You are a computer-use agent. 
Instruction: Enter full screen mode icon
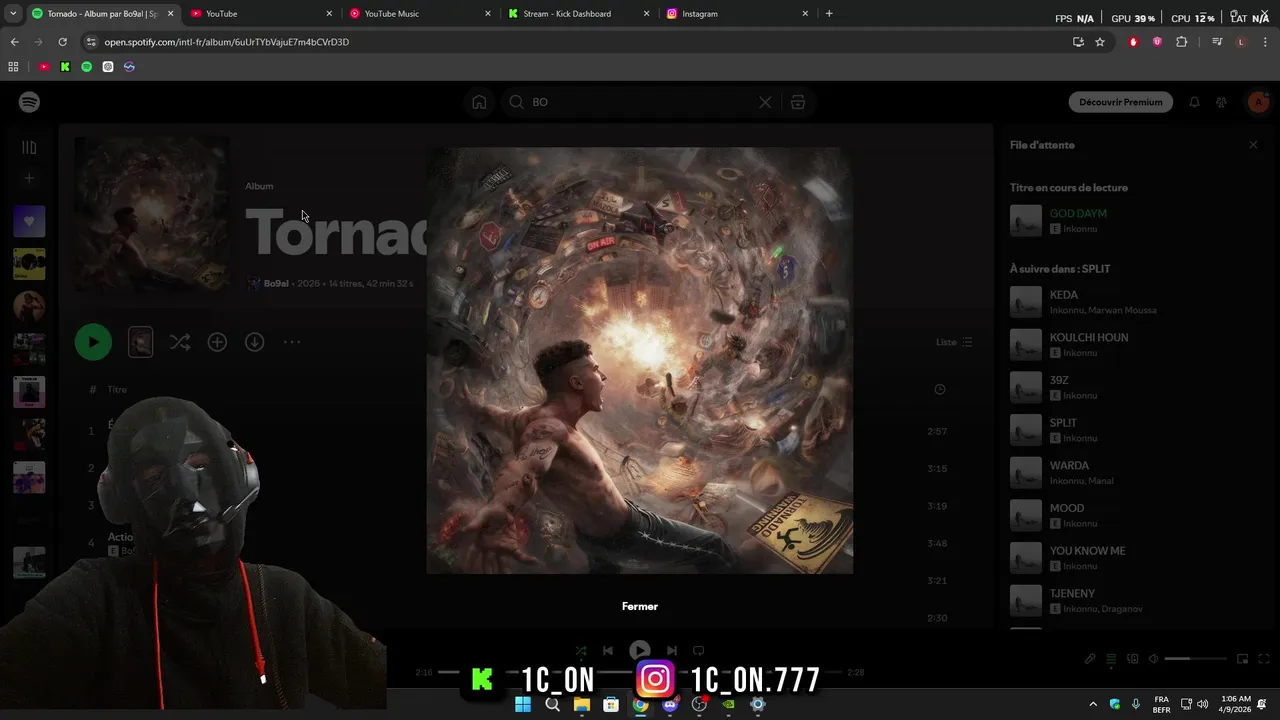[1264, 659]
